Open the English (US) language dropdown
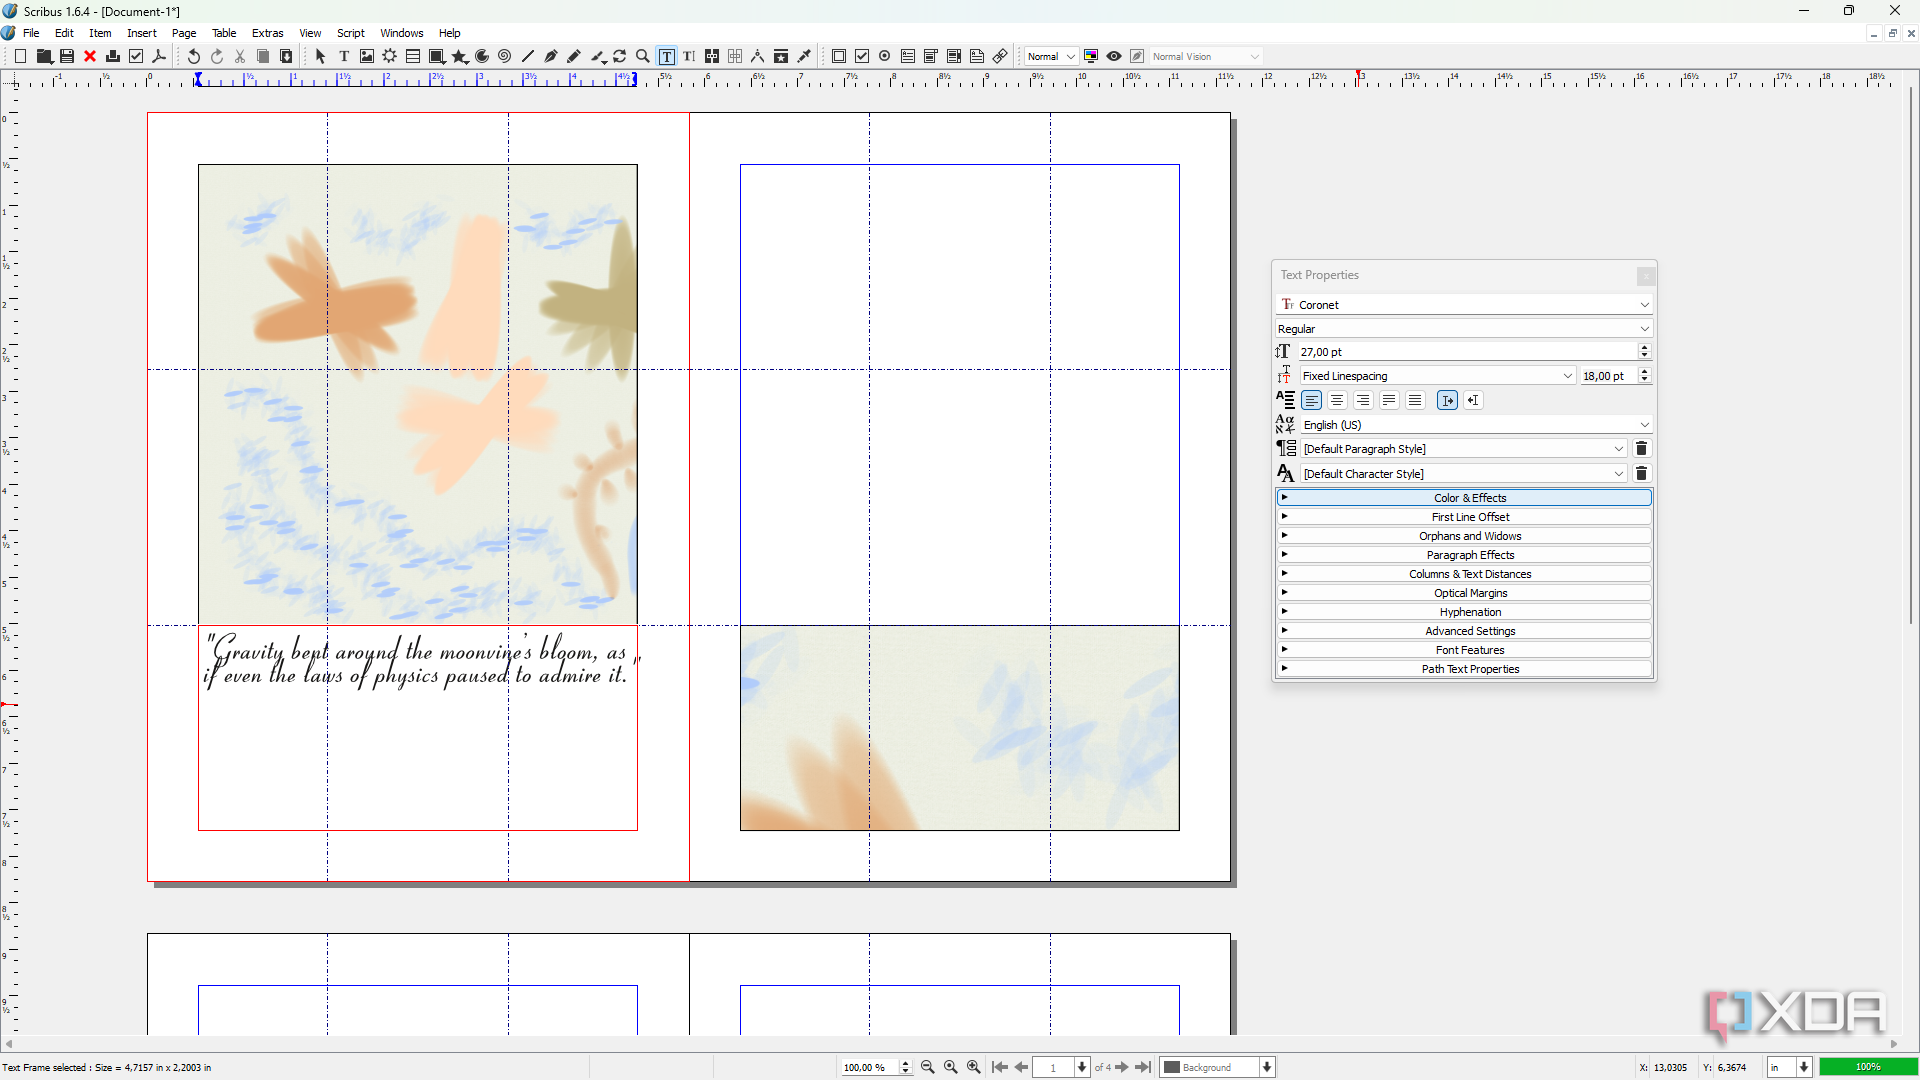This screenshot has height=1080, width=1920. tap(1476, 425)
